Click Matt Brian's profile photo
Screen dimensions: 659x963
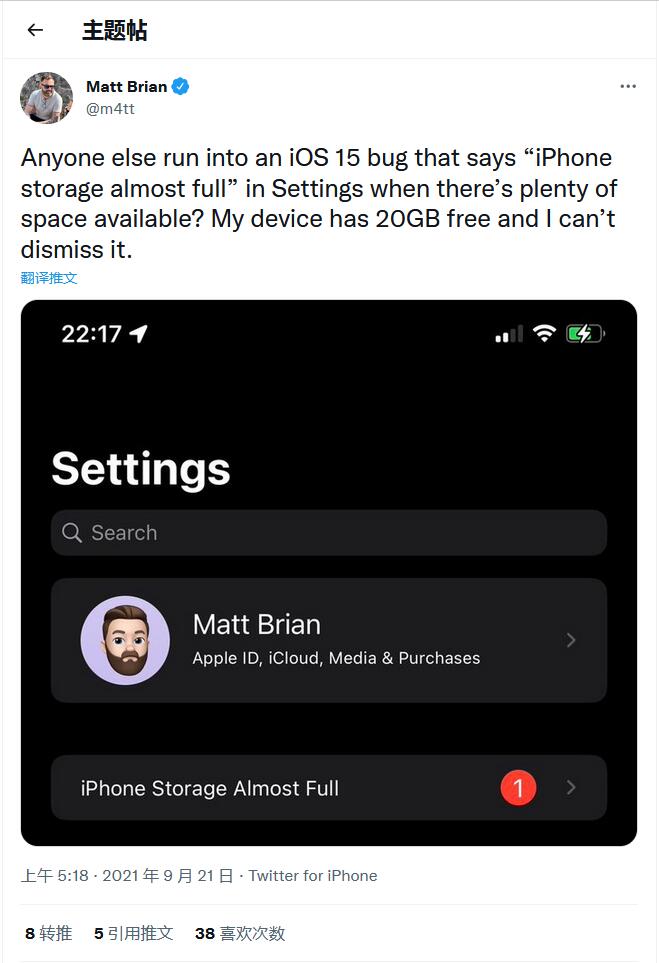coord(47,98)
